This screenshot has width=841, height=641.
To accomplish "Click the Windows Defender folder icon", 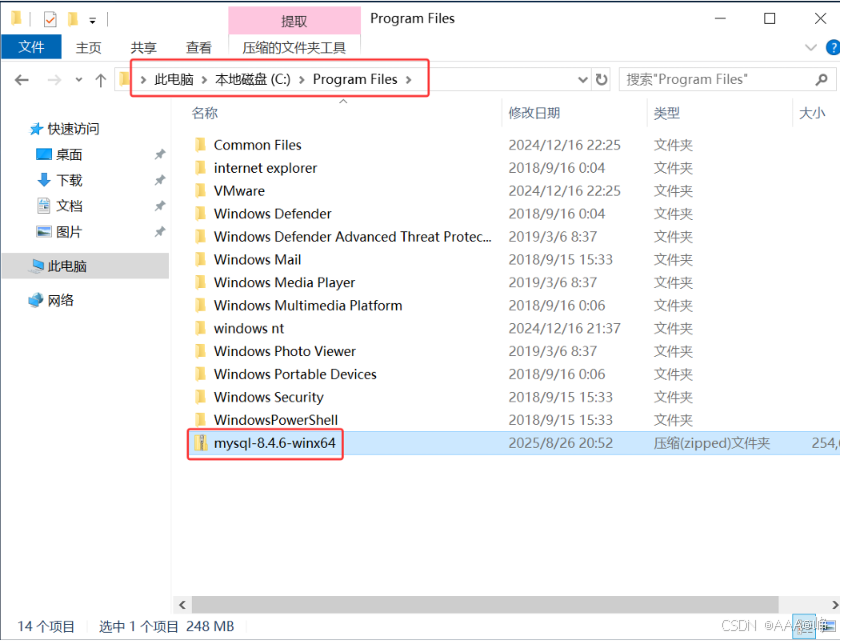I will tap(200, 213).
